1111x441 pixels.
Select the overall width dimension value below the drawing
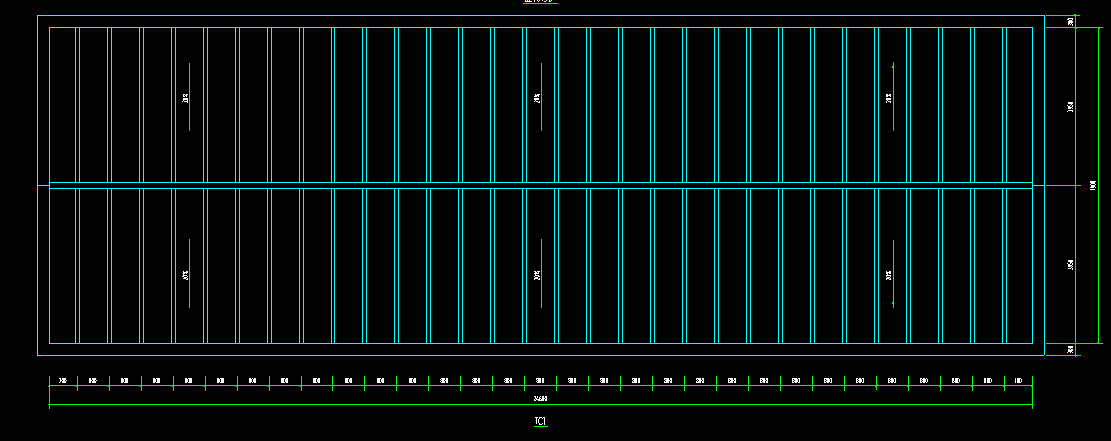tap(540, 398)
